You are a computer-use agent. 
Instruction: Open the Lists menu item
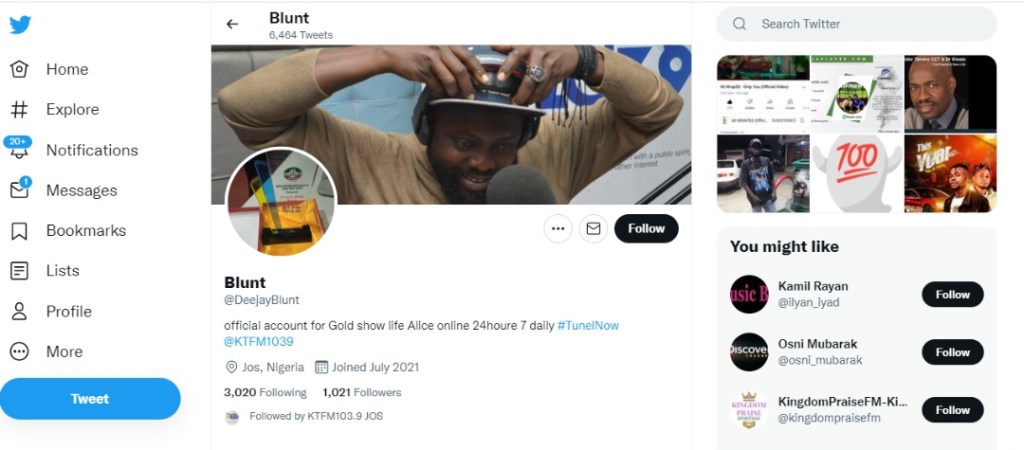62,270
